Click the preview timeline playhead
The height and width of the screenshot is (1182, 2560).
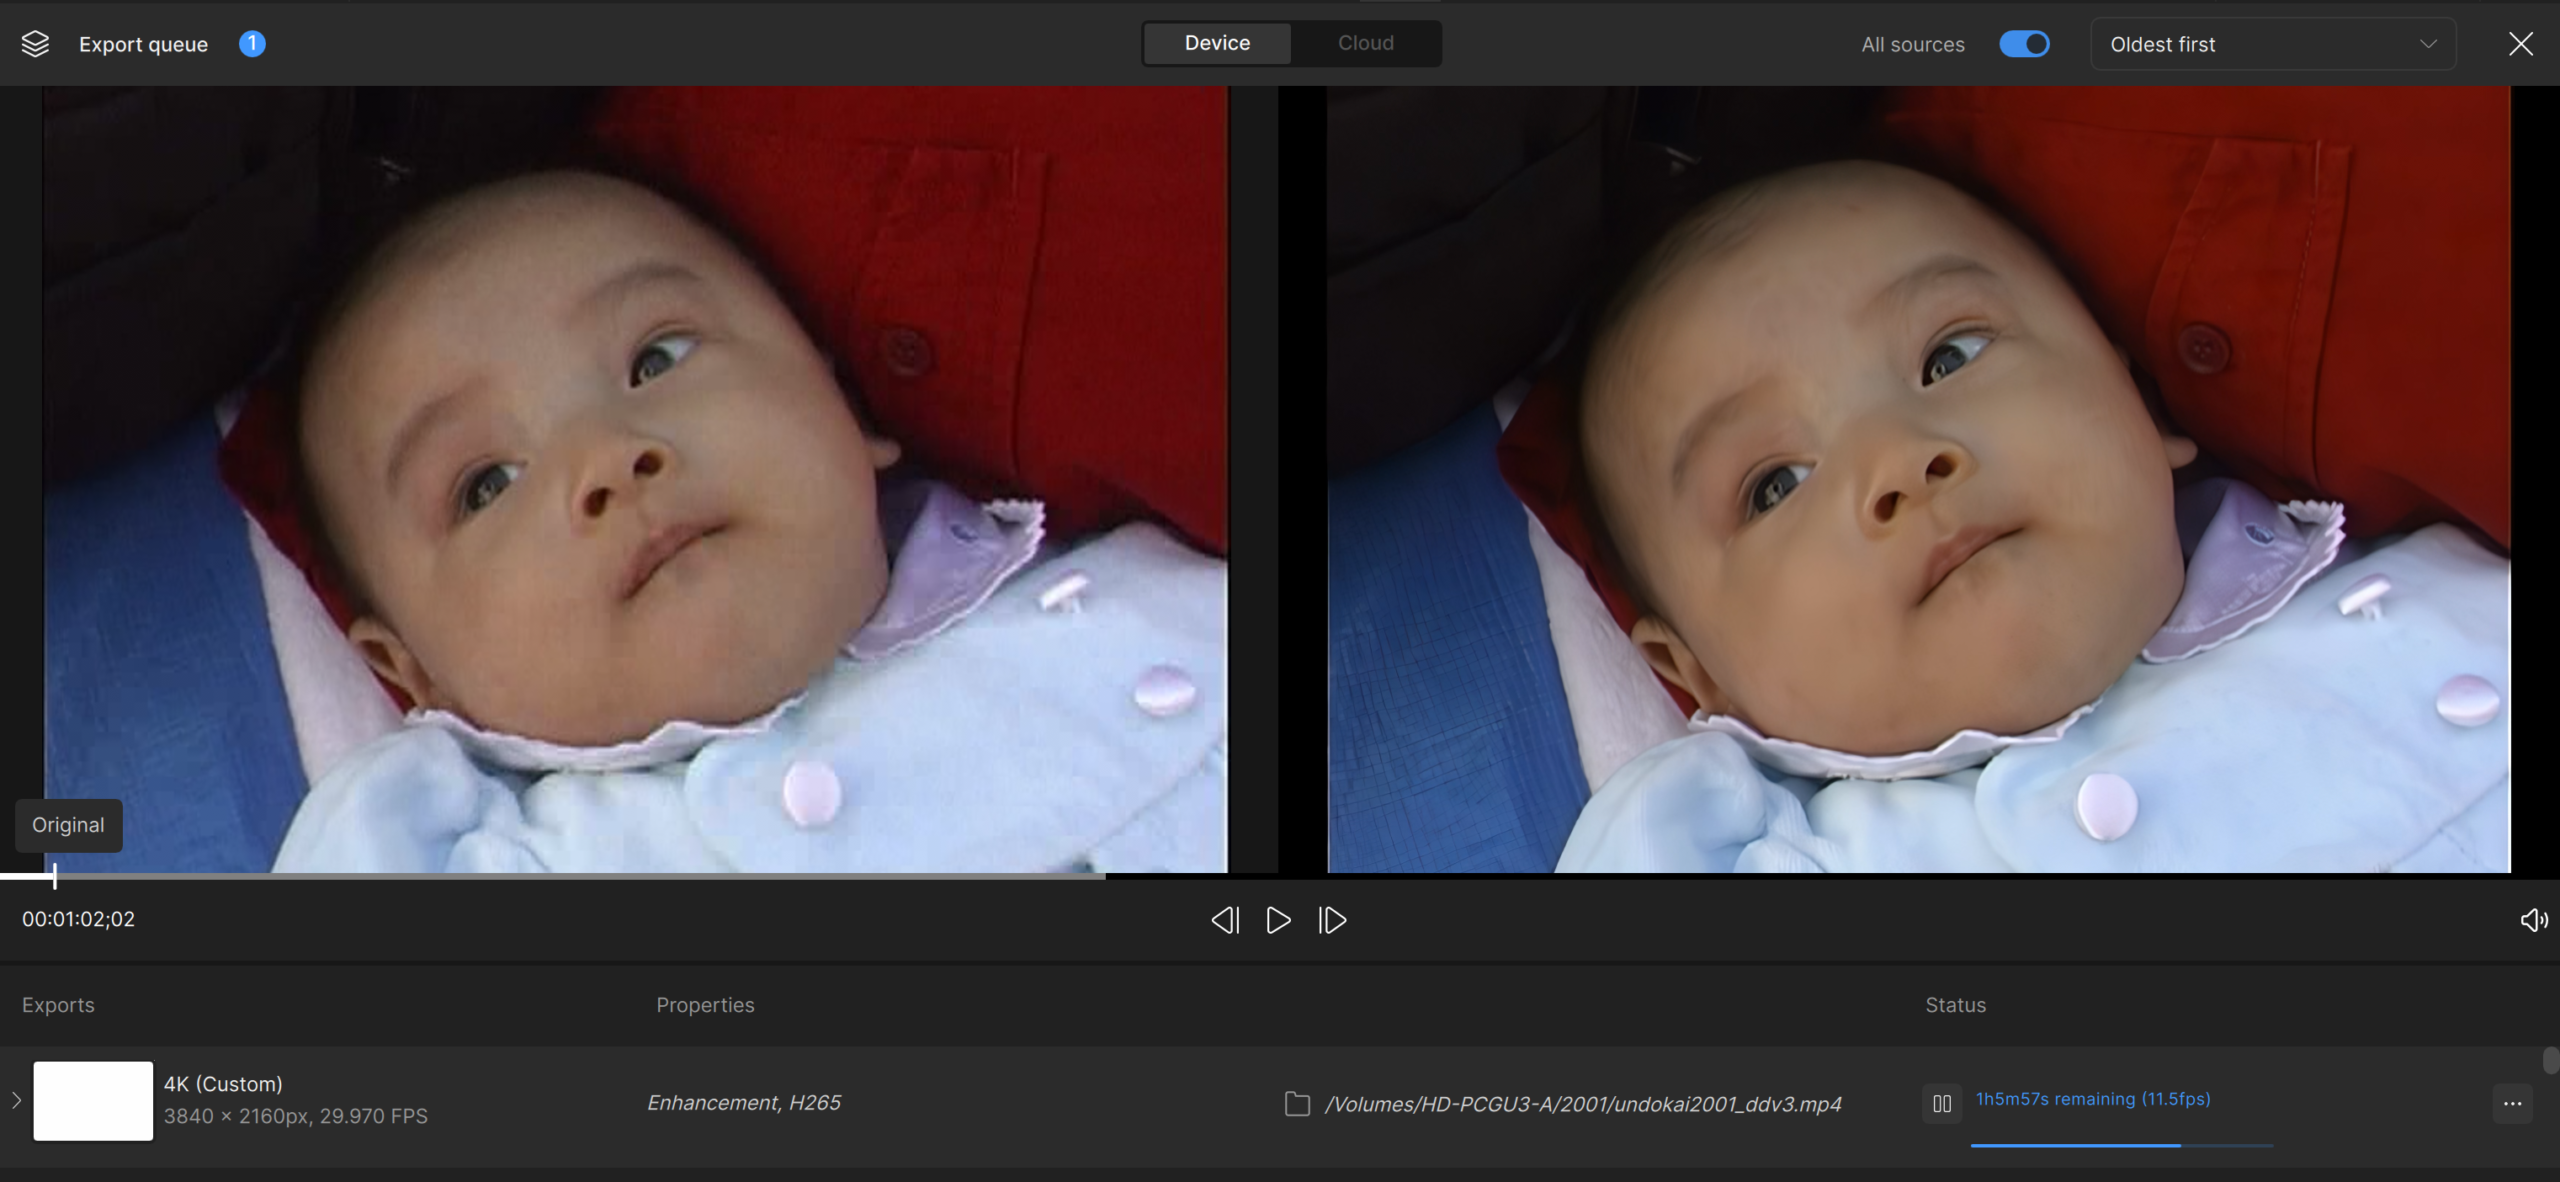[x=54, y=877]
